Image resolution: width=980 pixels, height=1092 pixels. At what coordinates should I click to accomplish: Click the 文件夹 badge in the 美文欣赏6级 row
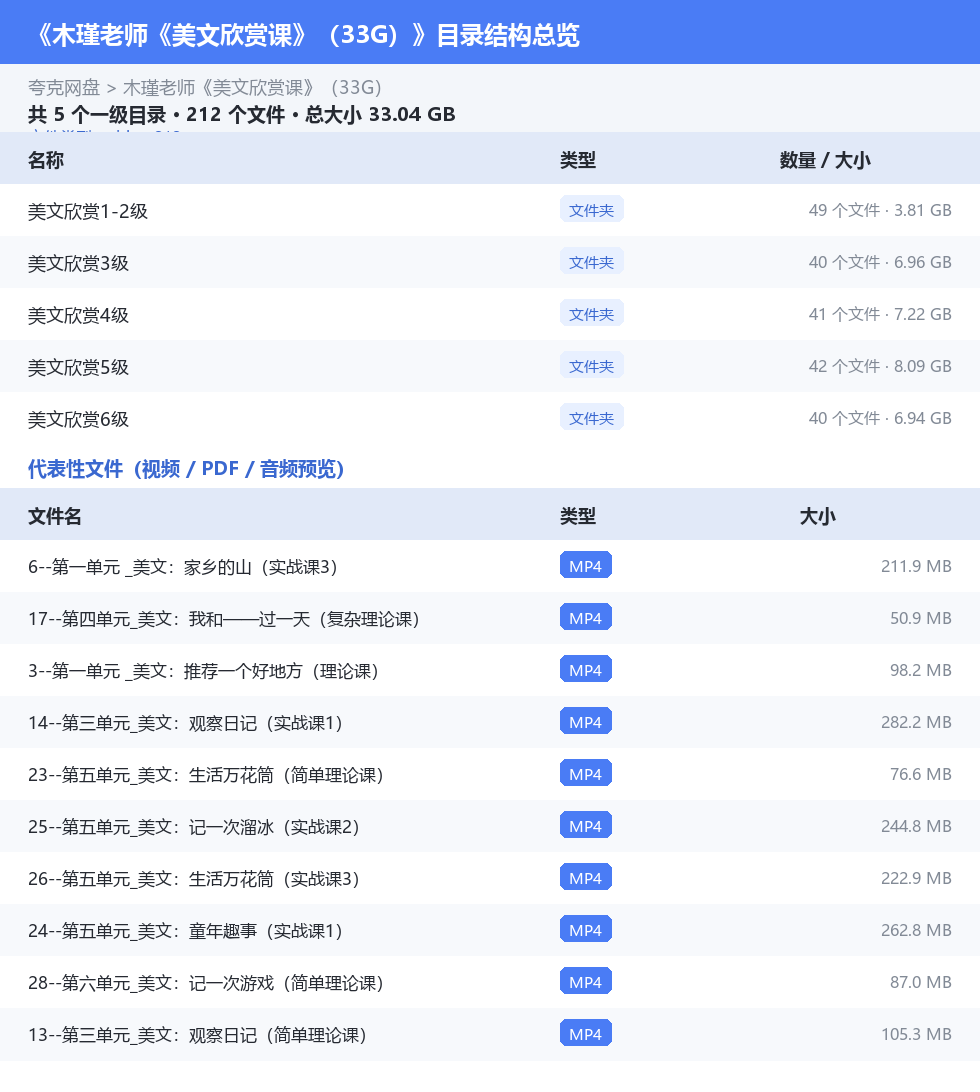(591, 418)
